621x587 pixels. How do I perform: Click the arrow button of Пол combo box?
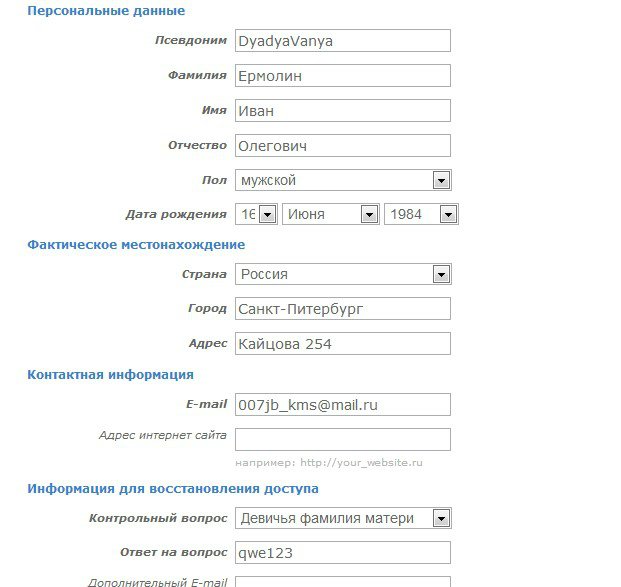[441, 181]
